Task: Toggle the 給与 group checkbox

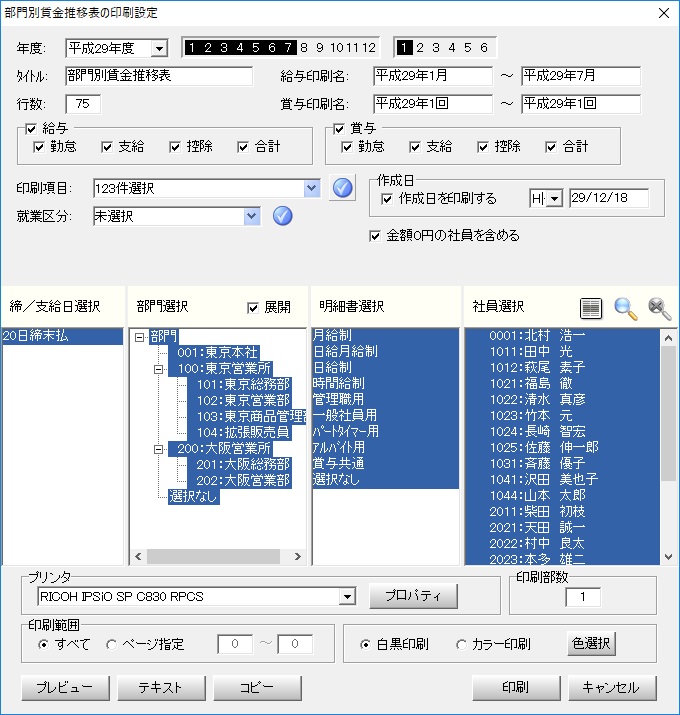Action: coord(31,129)
